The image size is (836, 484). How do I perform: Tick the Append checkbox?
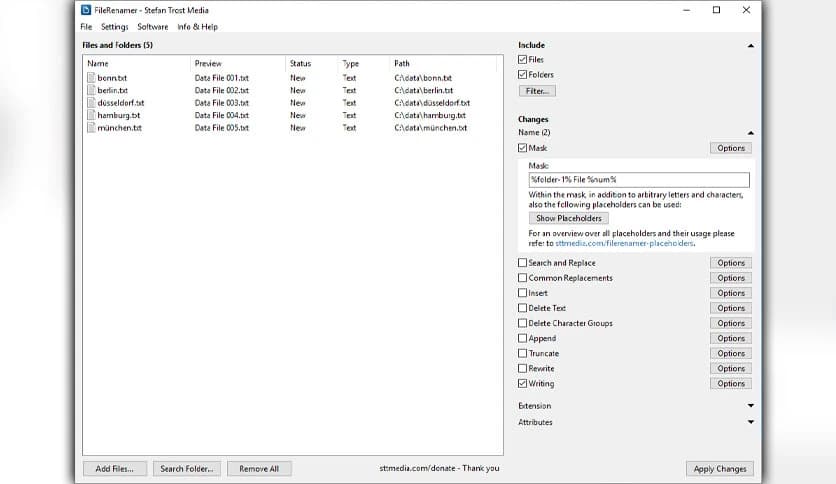(522, 338)
